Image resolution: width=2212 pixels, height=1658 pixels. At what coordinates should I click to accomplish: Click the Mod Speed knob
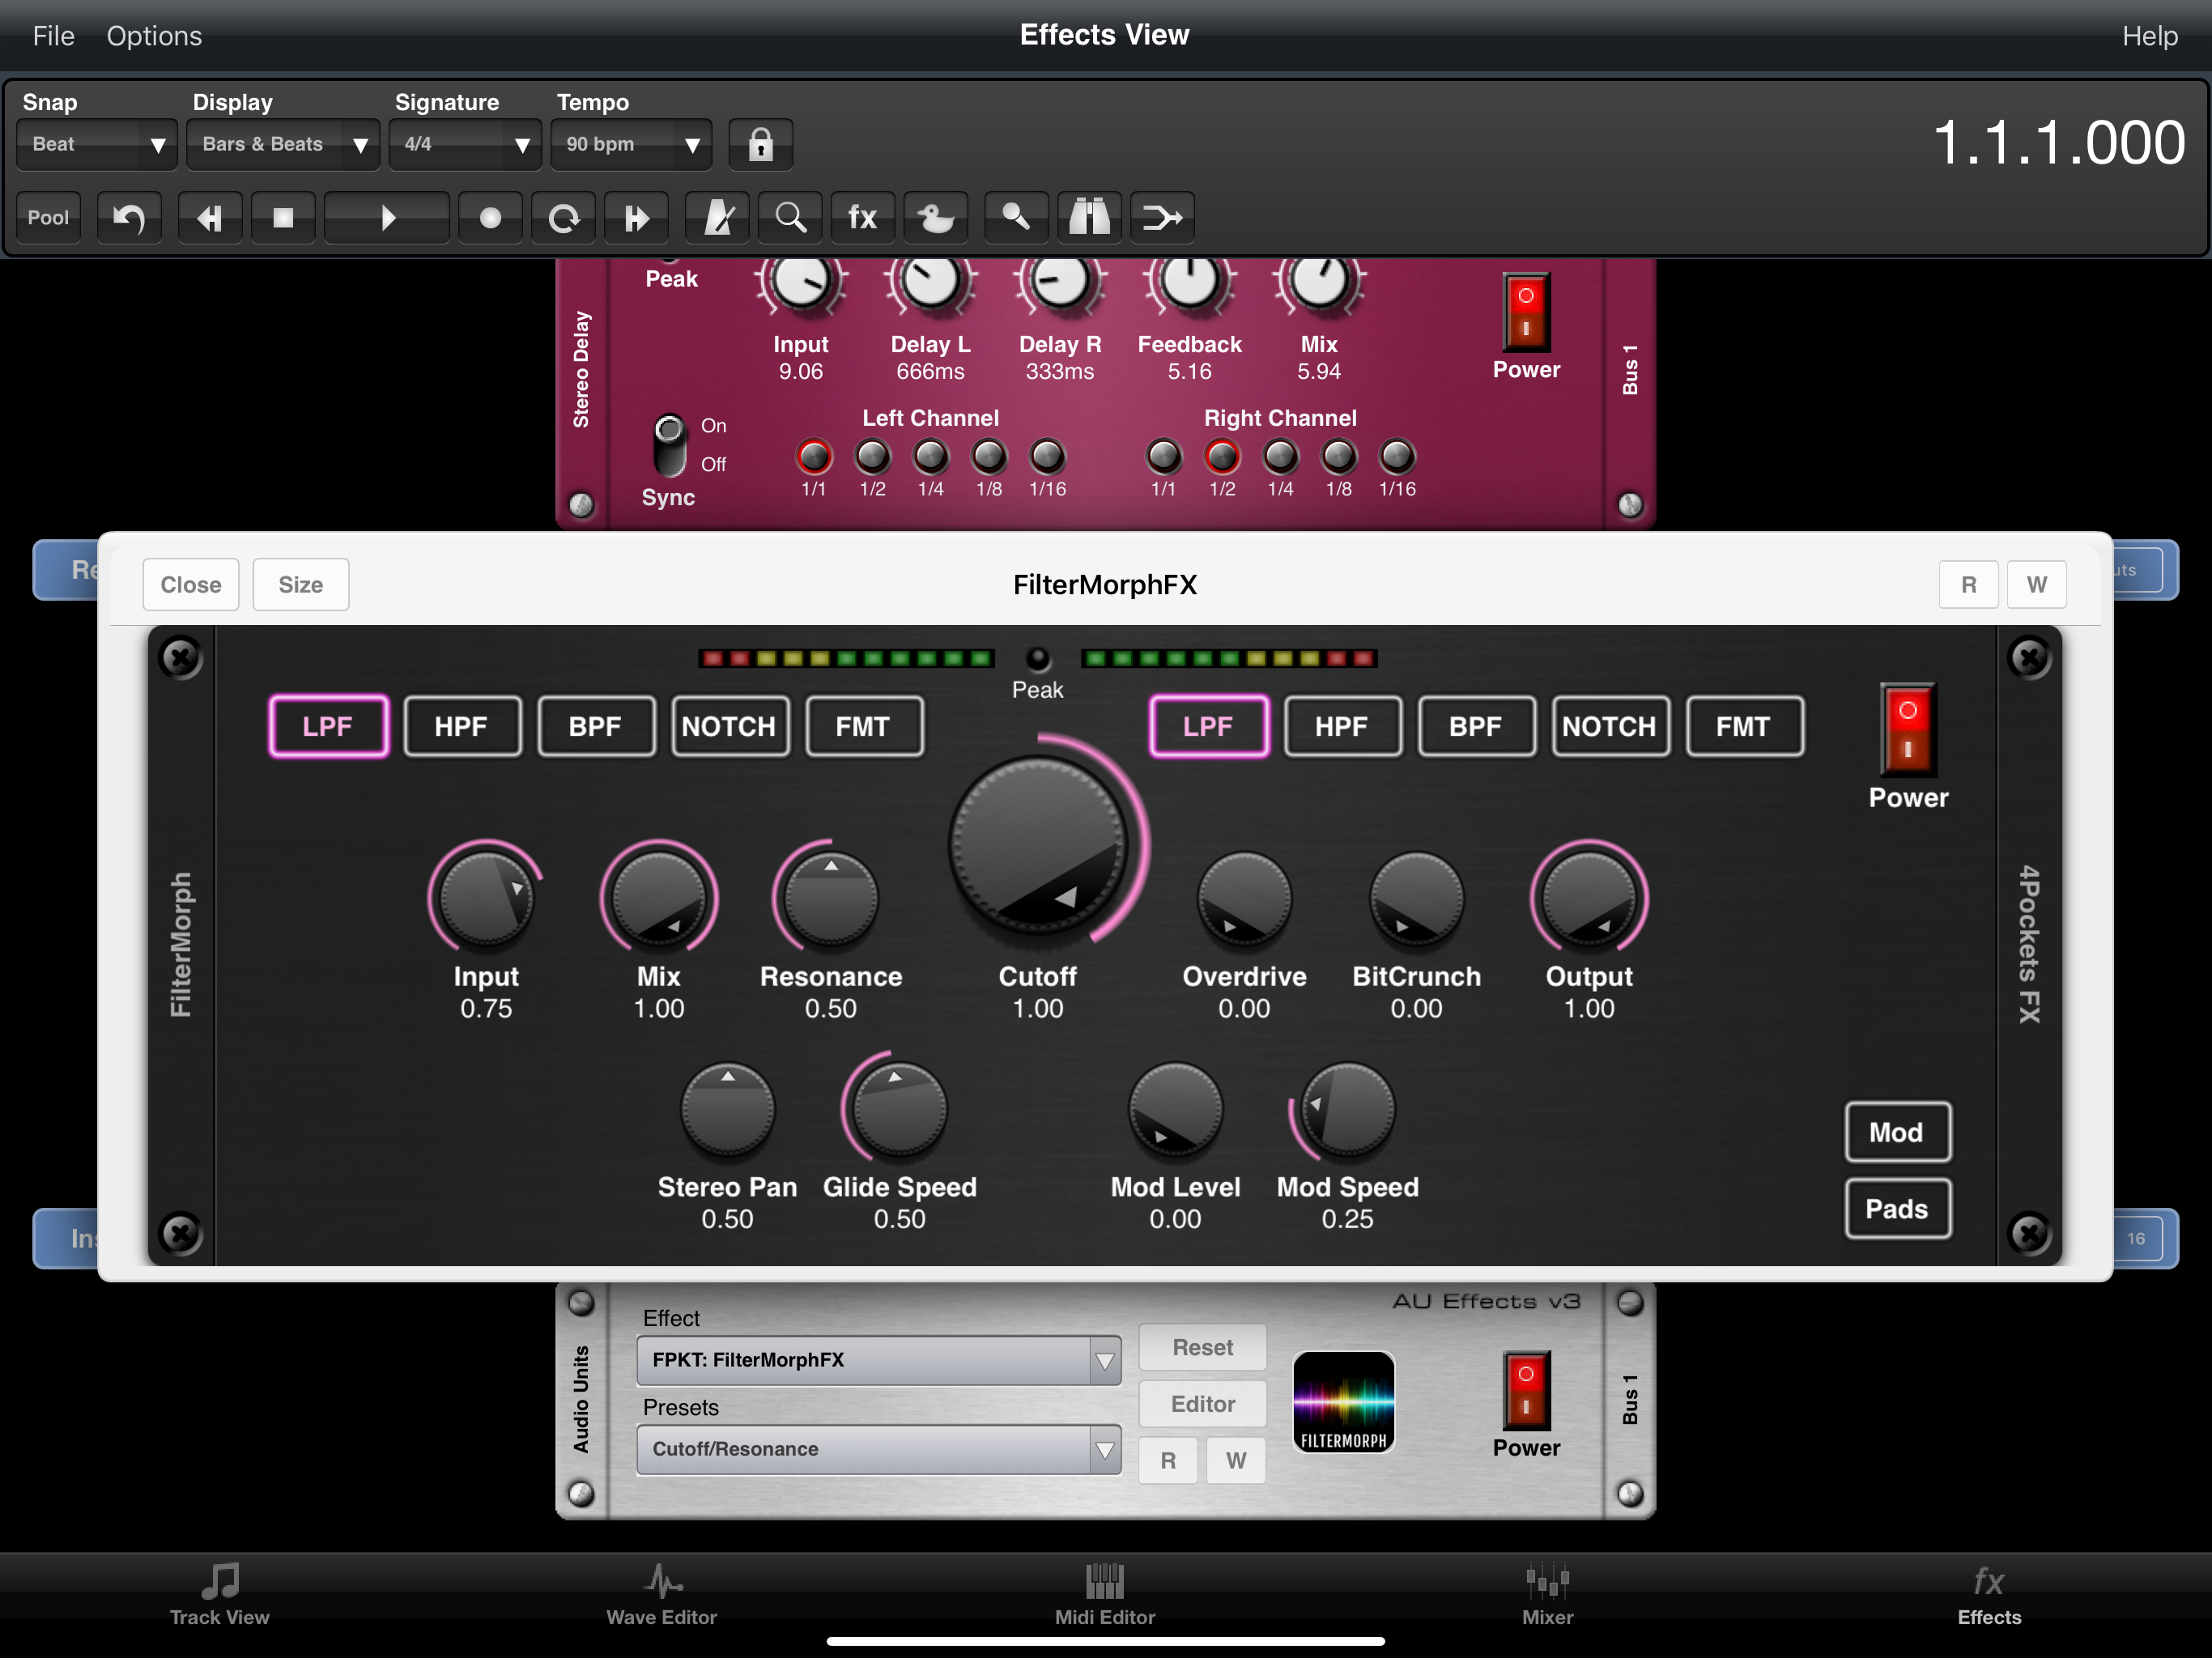(1347, 1110)
